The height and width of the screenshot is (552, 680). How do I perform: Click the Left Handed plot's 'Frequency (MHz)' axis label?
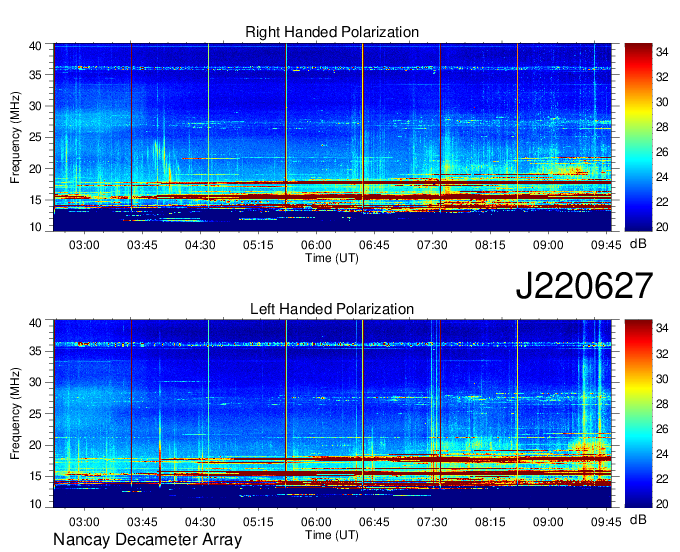click(x=15, y=414)
